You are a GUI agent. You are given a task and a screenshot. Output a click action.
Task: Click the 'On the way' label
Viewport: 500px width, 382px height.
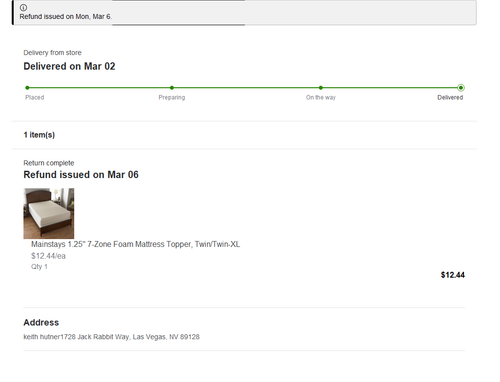321,97
